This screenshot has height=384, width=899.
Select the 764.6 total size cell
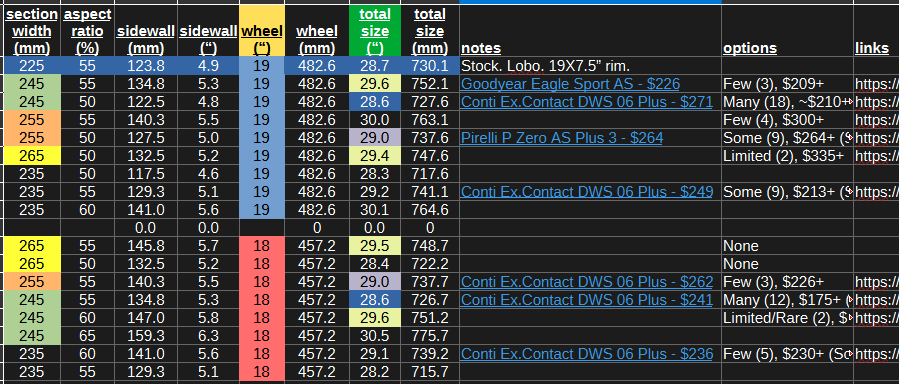click(x=429, y=210)
